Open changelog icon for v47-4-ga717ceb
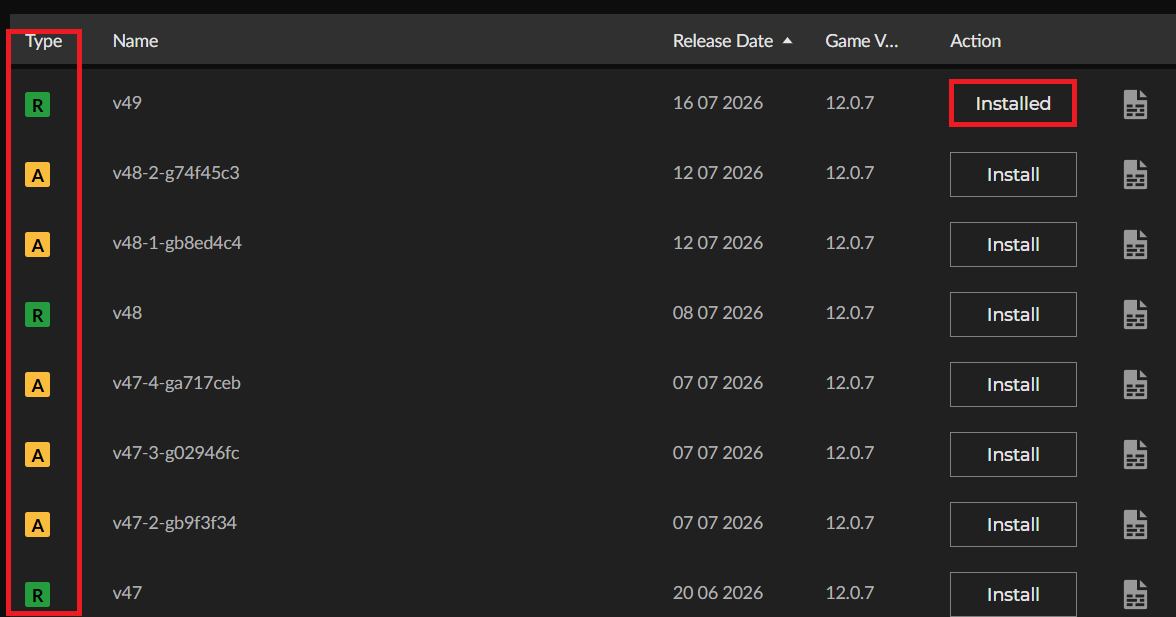Screen dimensions: 1176x617 point(1135,385)
